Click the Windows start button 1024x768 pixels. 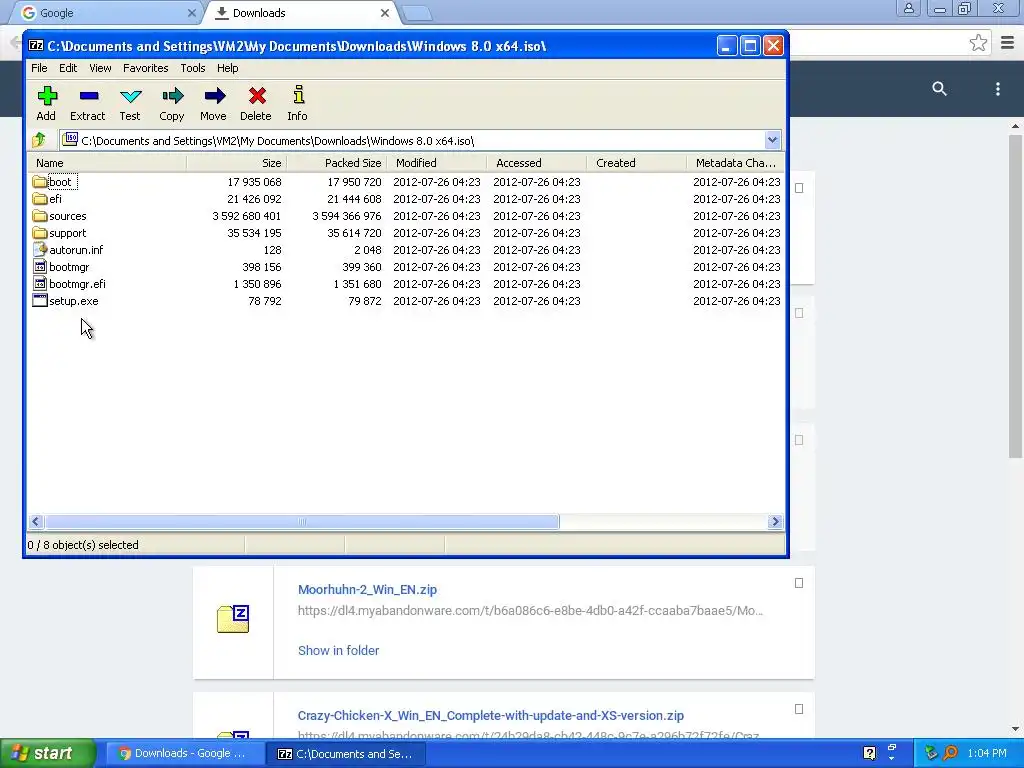pyautogui.click(x=48, y=753)
